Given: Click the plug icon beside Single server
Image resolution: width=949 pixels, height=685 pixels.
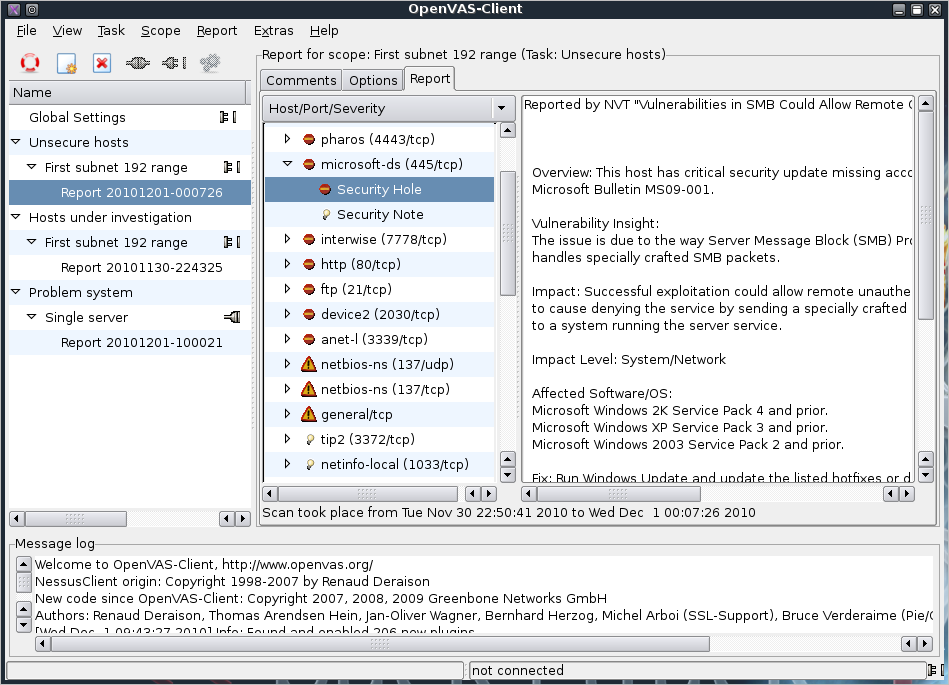Looking at the screenshot, I should [232, 317].
